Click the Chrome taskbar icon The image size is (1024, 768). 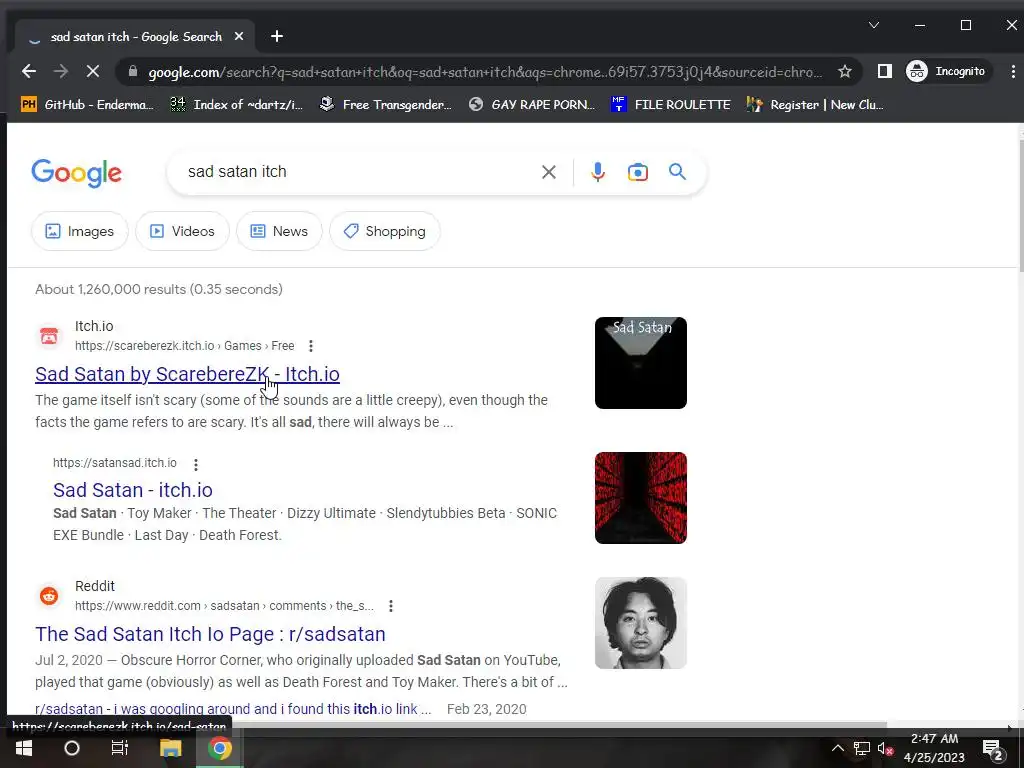tap(220, 748)
